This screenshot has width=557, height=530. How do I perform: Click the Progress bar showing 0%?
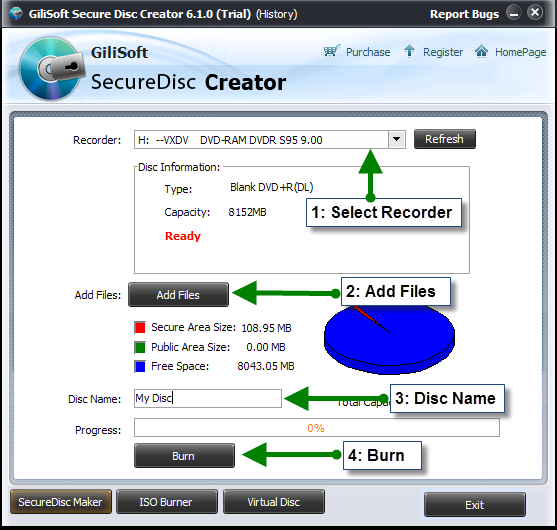pos(317,428)
